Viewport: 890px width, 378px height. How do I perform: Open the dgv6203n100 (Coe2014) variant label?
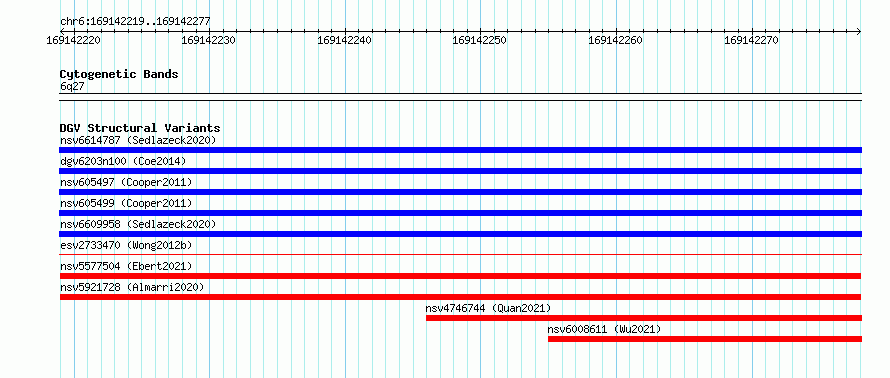123,161
